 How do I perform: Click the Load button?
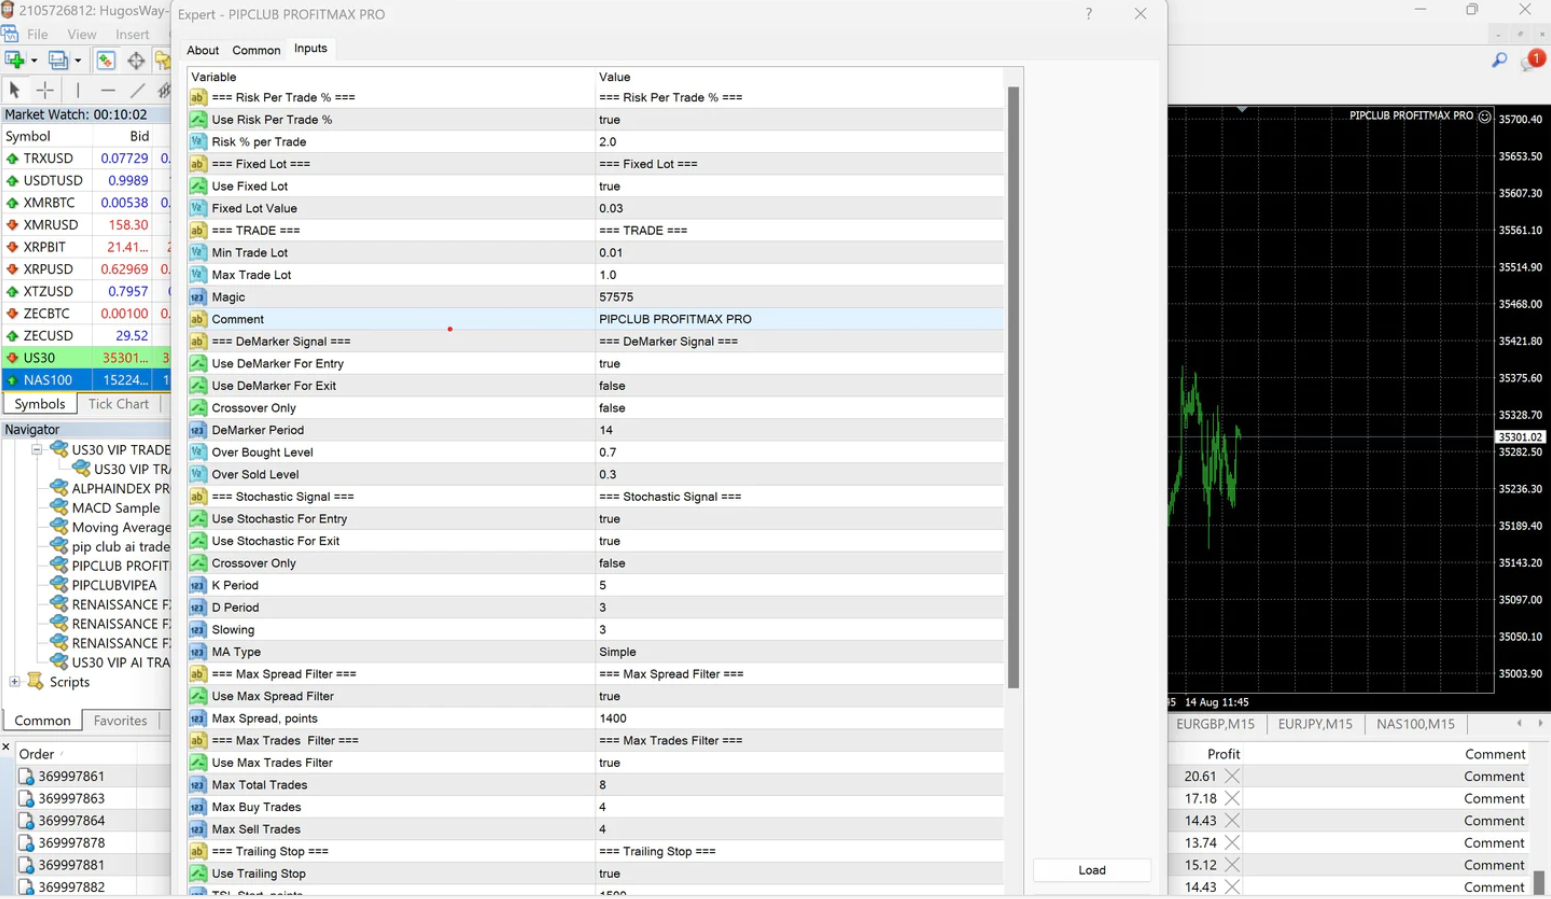coord(1091,870)
